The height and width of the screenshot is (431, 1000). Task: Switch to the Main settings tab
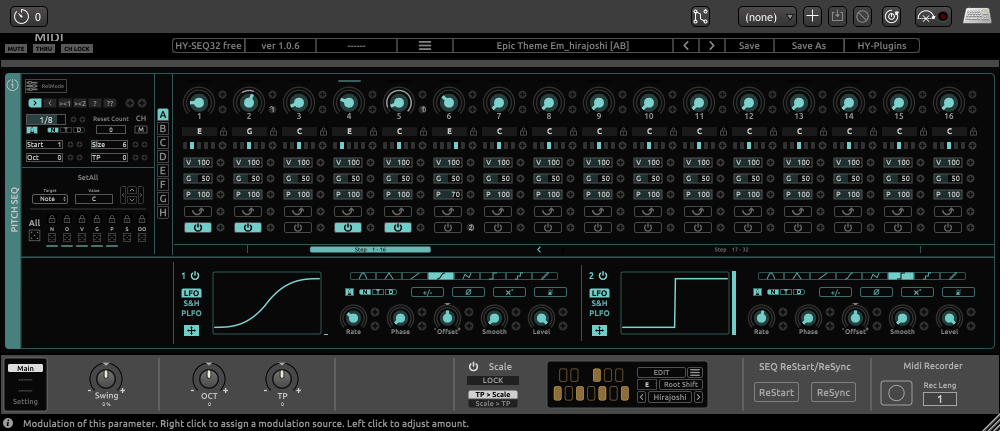[x=24, y=368]
